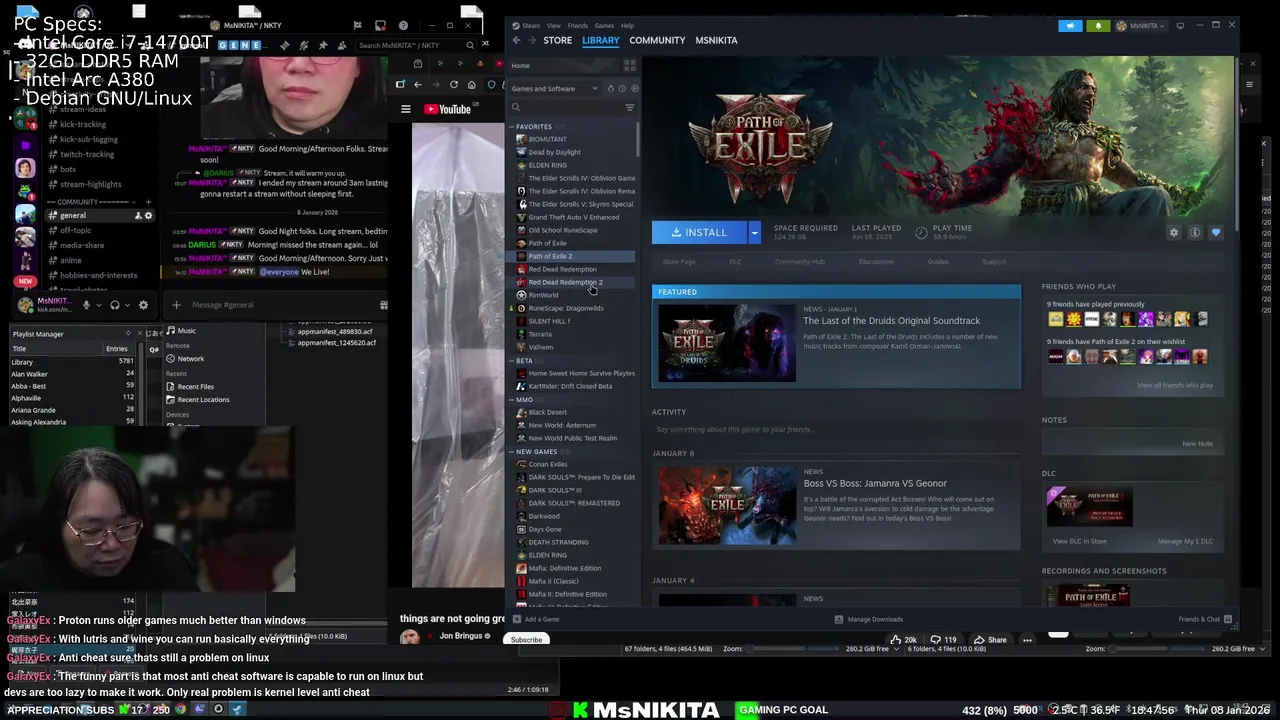Open Network in file manager sidebar
The height and width of the screenshot is (720, 1280).
(x=190, y=358)
